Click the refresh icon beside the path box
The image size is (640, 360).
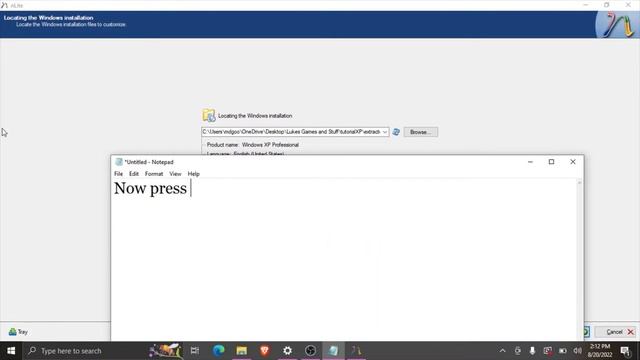tap(396, 132)
